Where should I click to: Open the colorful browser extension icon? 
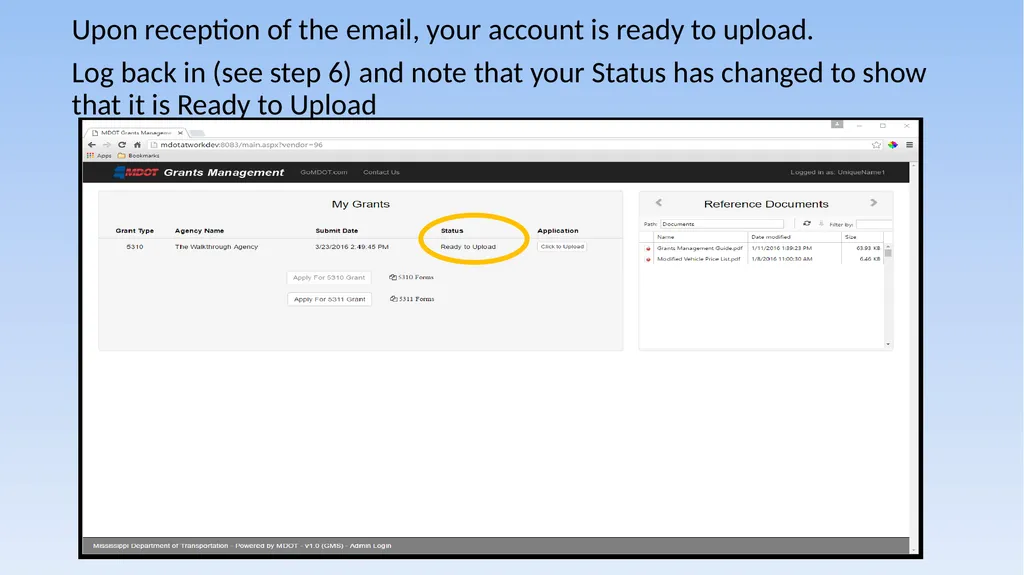coord(893,145)
